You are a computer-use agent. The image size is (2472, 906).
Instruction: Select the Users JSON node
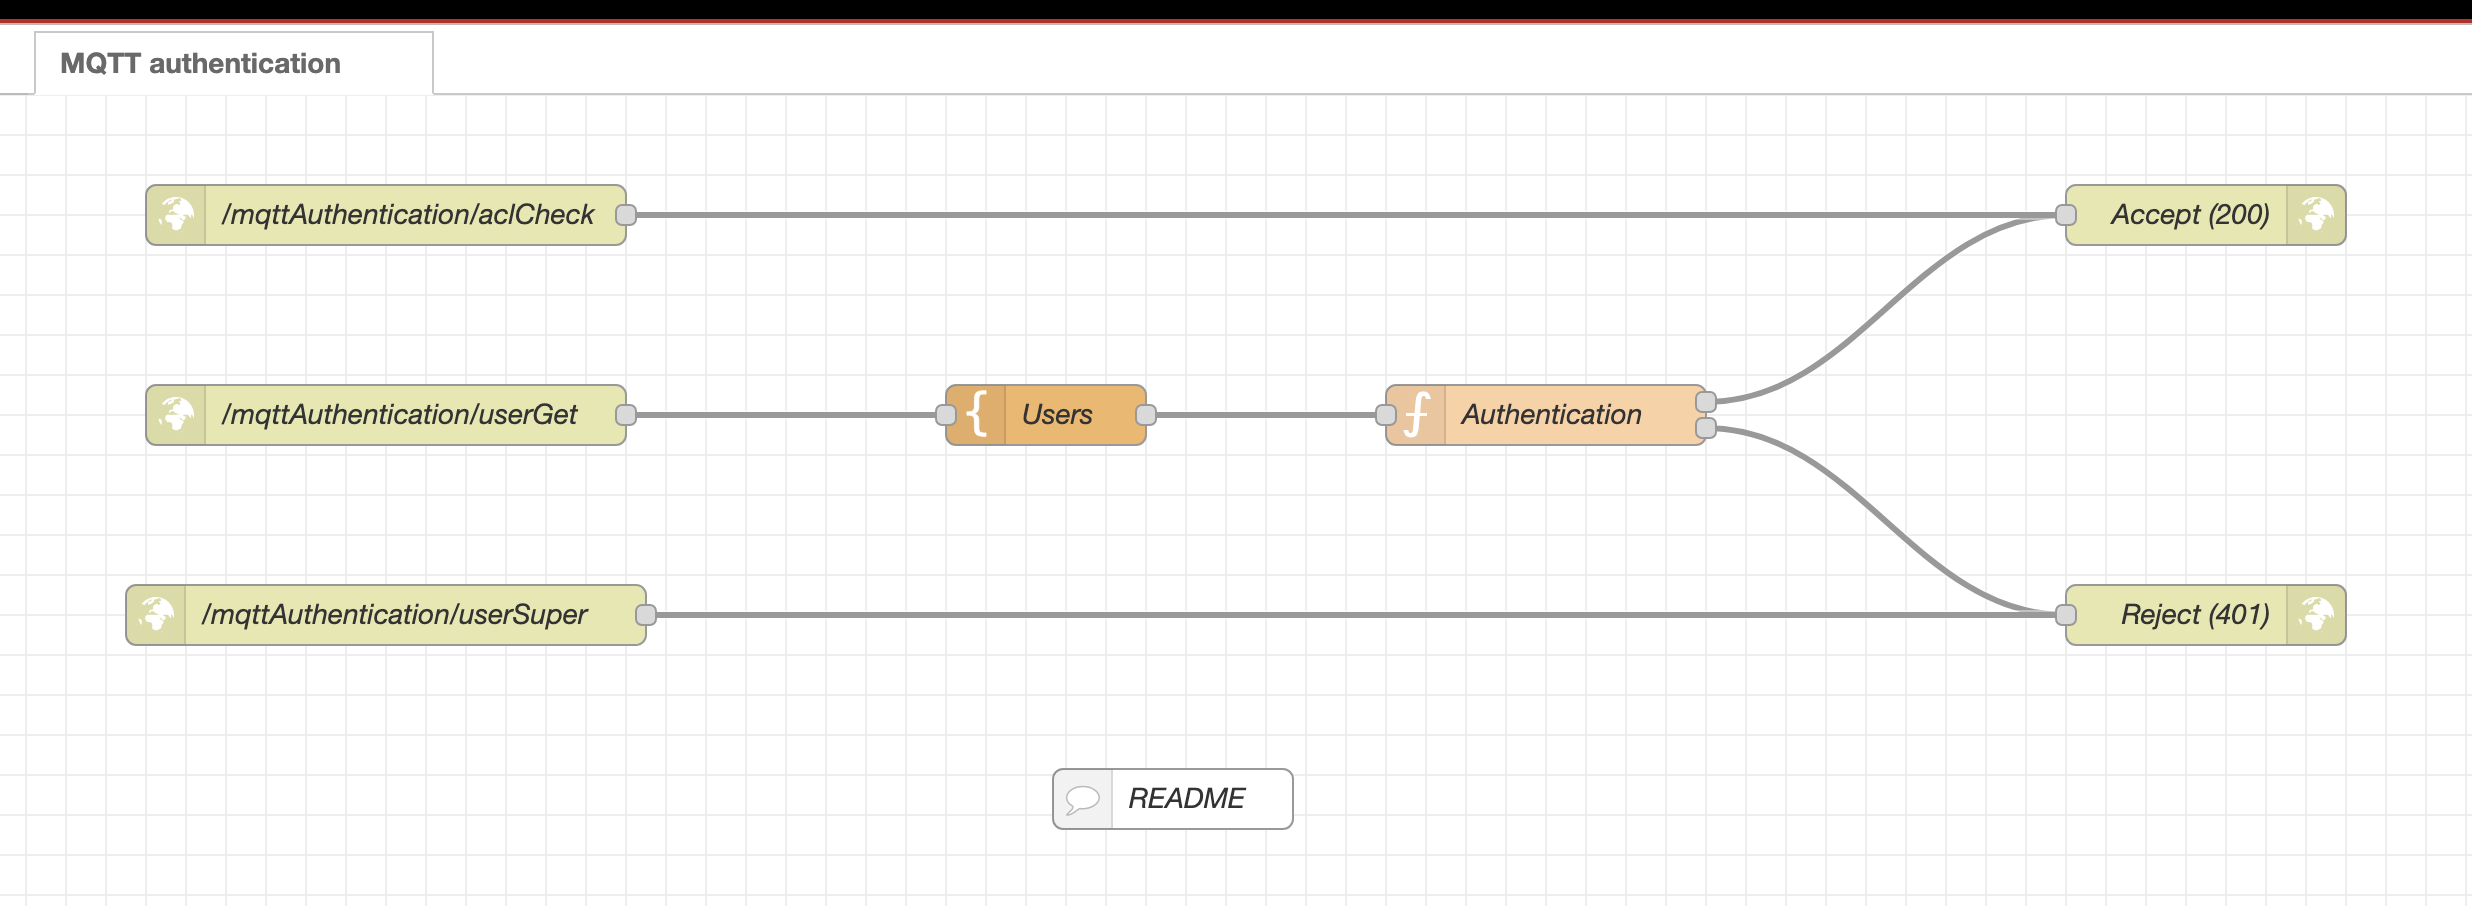pyautogui.click(x=1055, y=414)
